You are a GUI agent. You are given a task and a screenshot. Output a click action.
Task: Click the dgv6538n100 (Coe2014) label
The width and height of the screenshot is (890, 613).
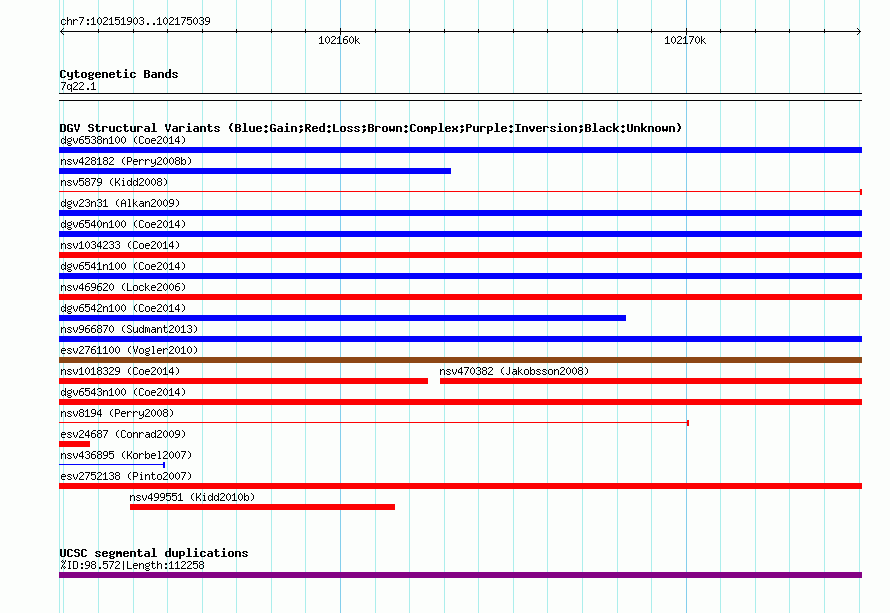[123, 140]
